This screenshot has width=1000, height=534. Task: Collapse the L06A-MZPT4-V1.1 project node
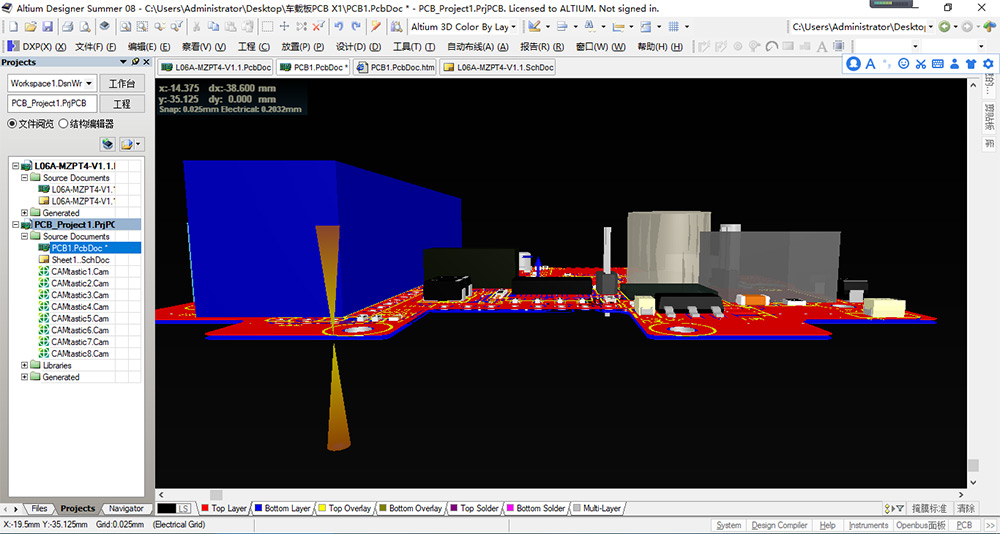16,166
